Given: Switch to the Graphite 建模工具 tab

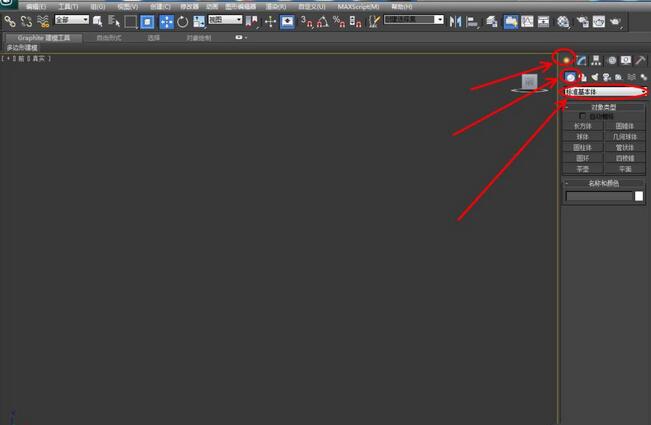Looking at the screenshot, I should coord(45,37).
